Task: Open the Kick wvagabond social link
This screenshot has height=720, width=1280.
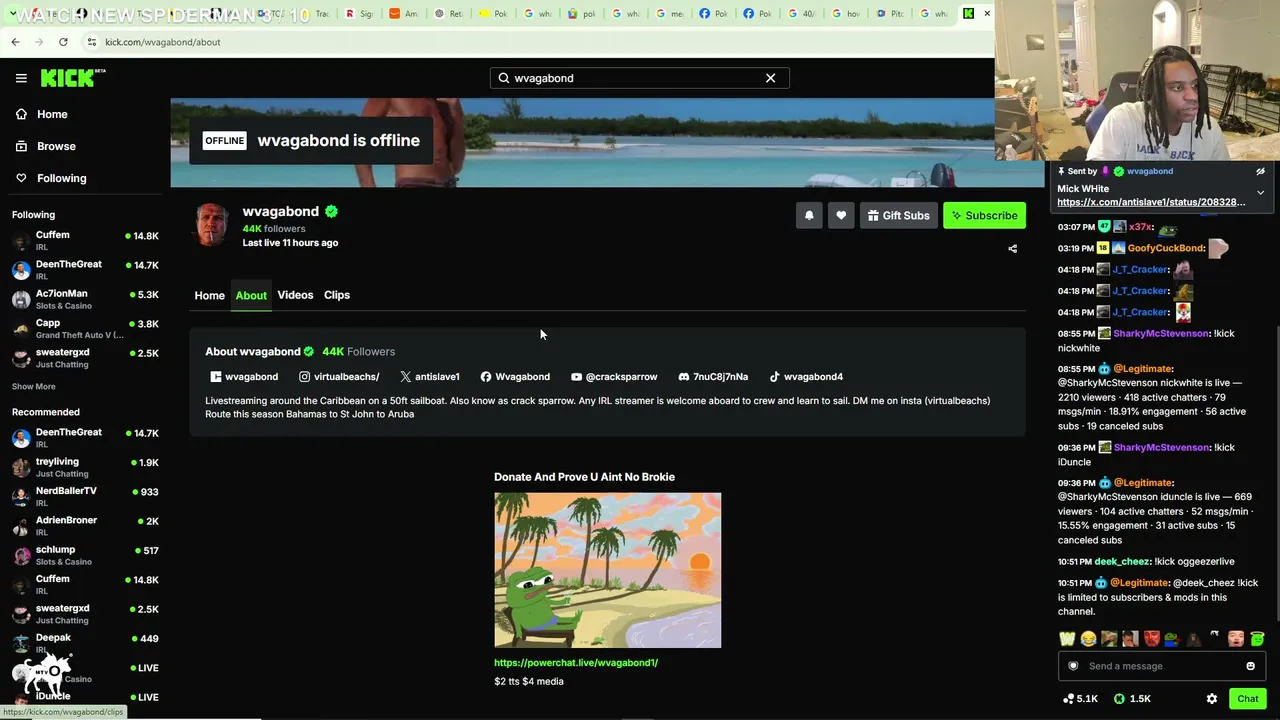Action: pyautogui.click(x=244, y=377)
